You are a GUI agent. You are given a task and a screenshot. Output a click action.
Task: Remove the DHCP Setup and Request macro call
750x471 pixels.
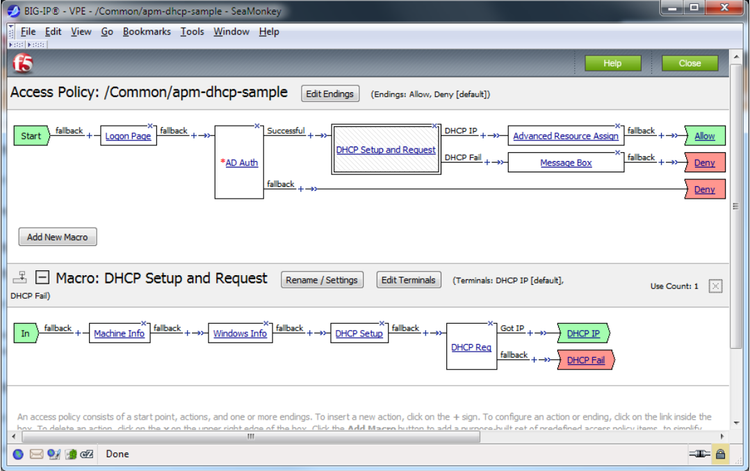[434, 126]
